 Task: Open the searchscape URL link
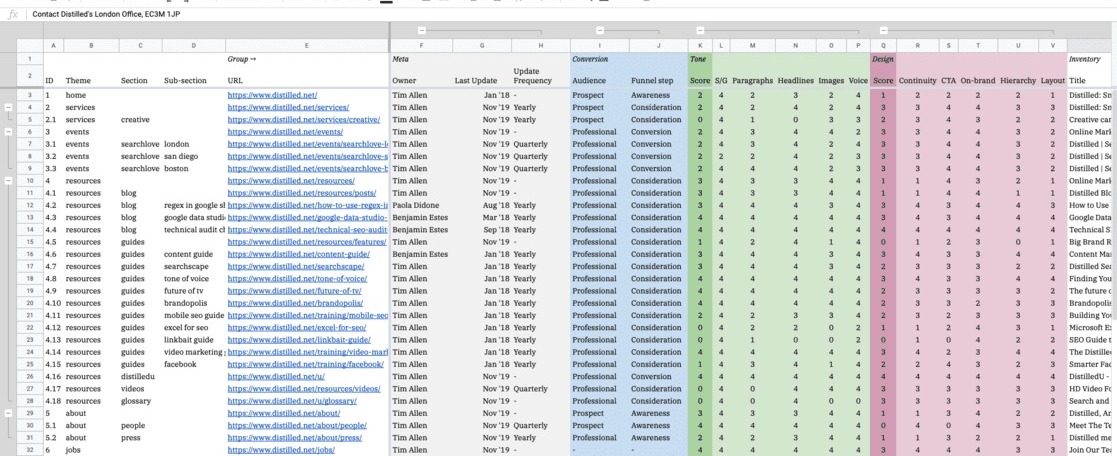(296, 266)
